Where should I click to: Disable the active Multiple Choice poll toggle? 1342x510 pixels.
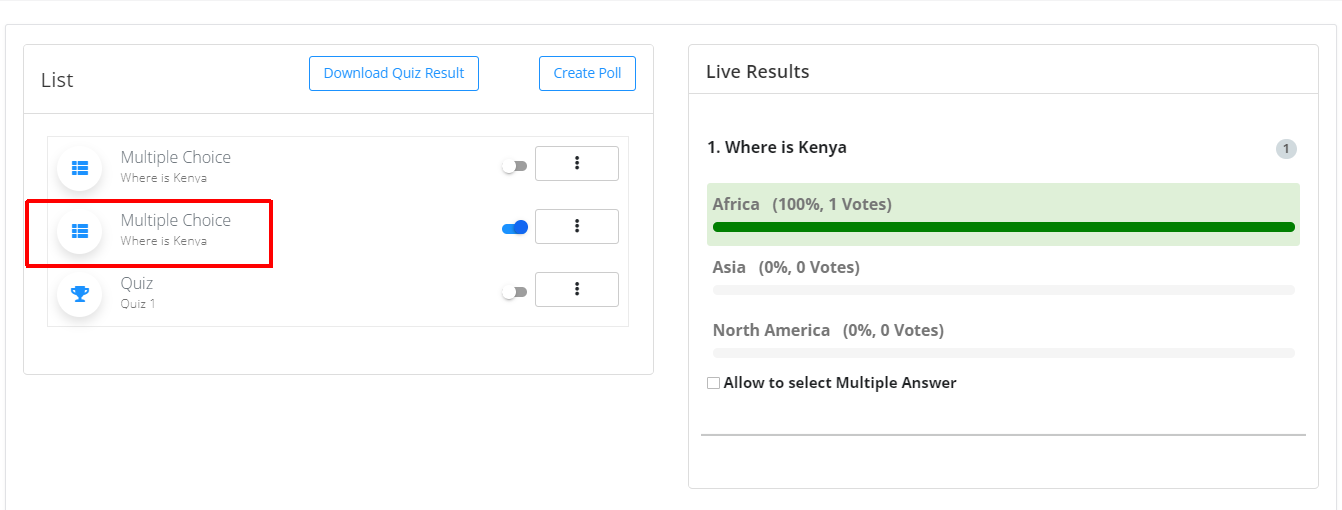click(514, 228)
